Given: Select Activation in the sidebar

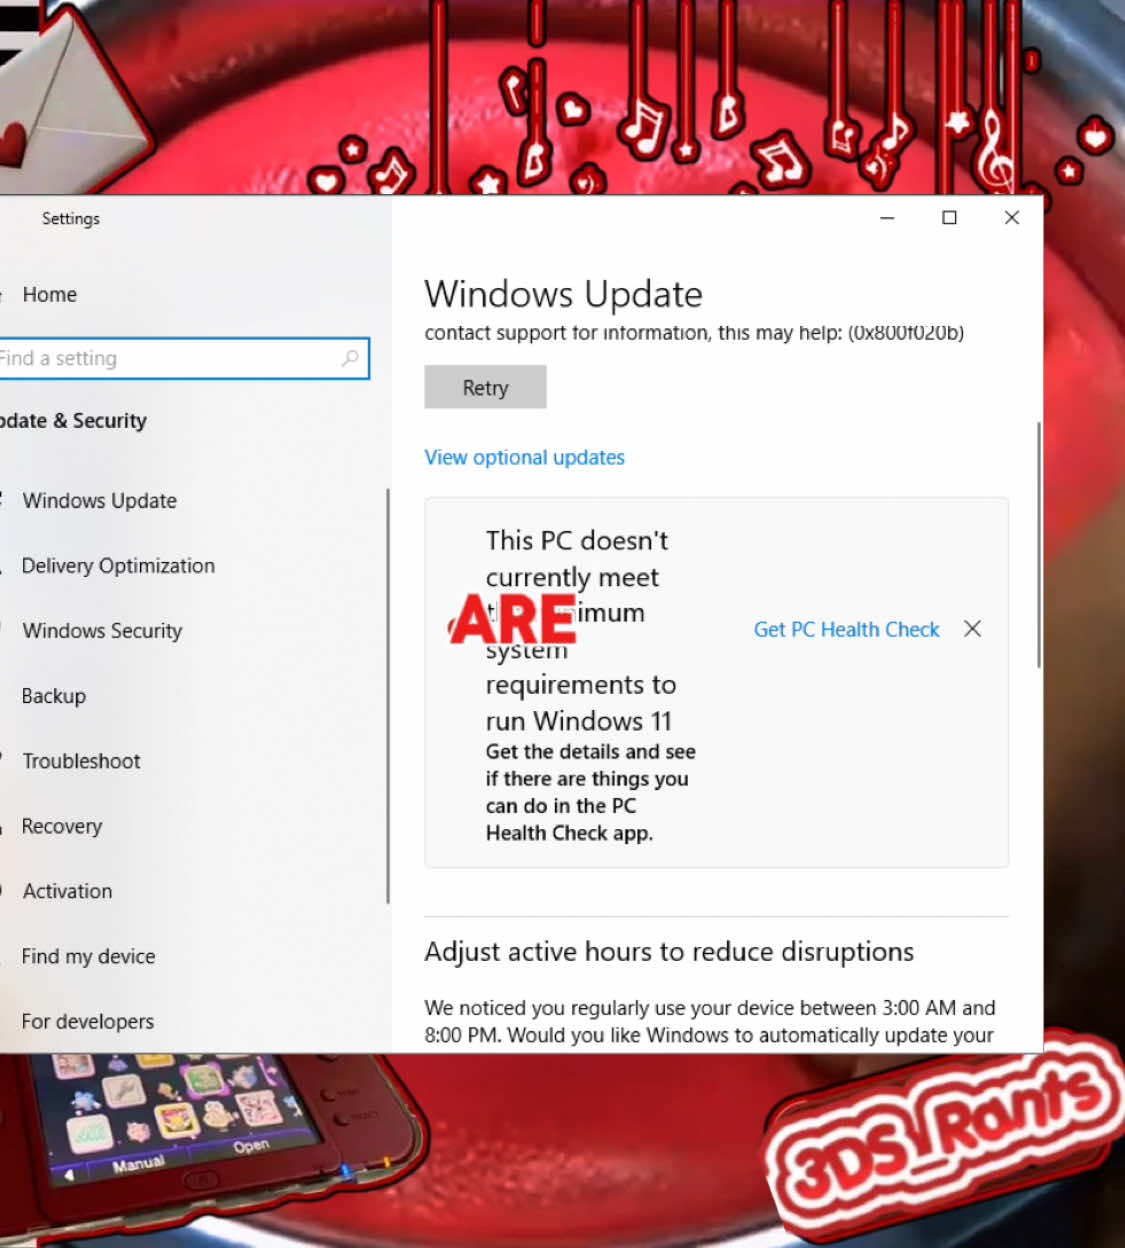Looking at the screenshot, I should tap(67, 891).
